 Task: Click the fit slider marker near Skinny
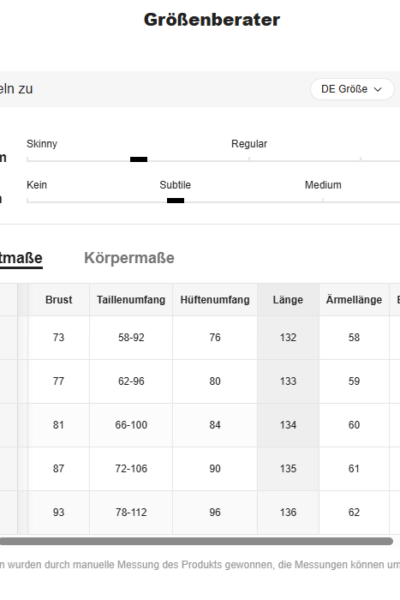tap(139, 159)
